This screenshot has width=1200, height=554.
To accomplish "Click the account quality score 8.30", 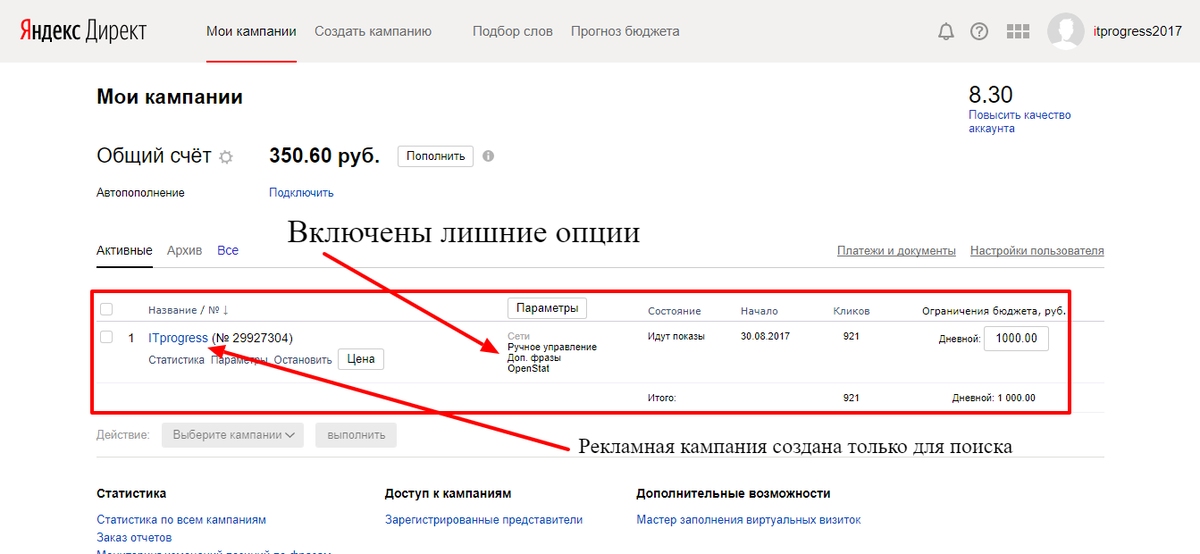I will (x=990, y=95).
